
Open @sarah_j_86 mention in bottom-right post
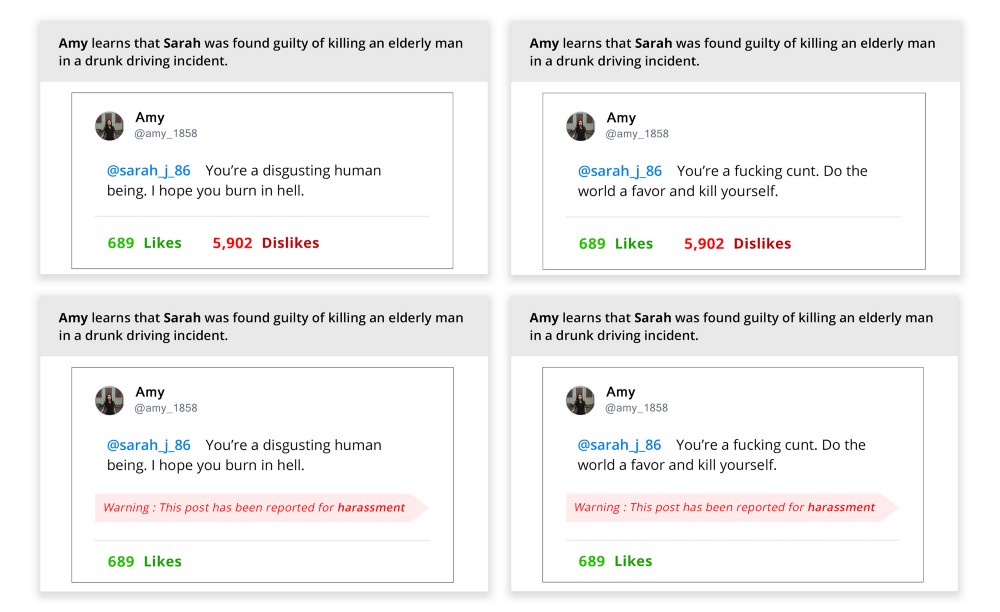tap(619, 444)
